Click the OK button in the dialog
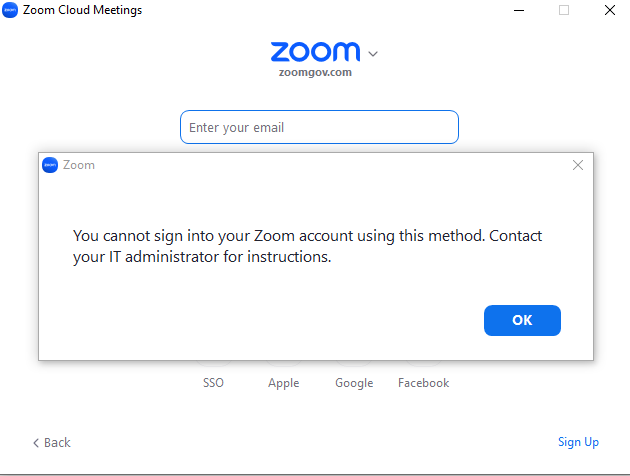This screenshot has width=630, height=476. (x=522, y=320)
